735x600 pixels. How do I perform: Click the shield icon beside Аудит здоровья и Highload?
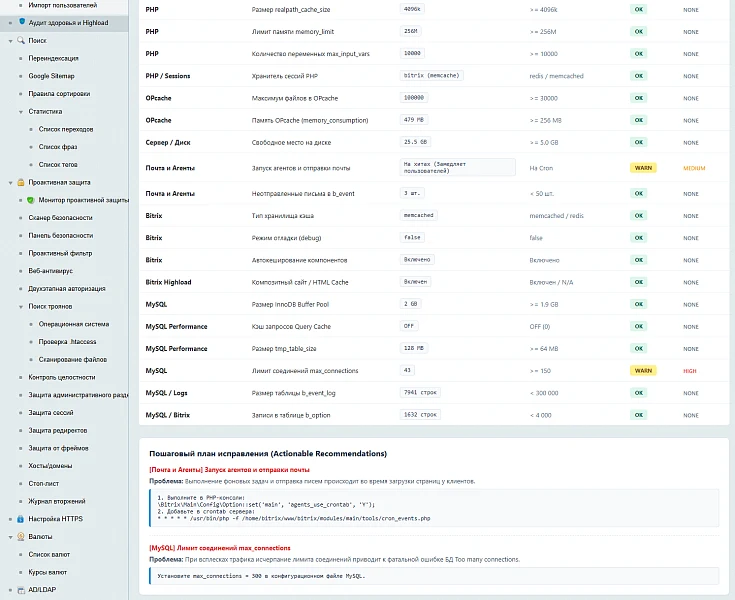[22, 22]
